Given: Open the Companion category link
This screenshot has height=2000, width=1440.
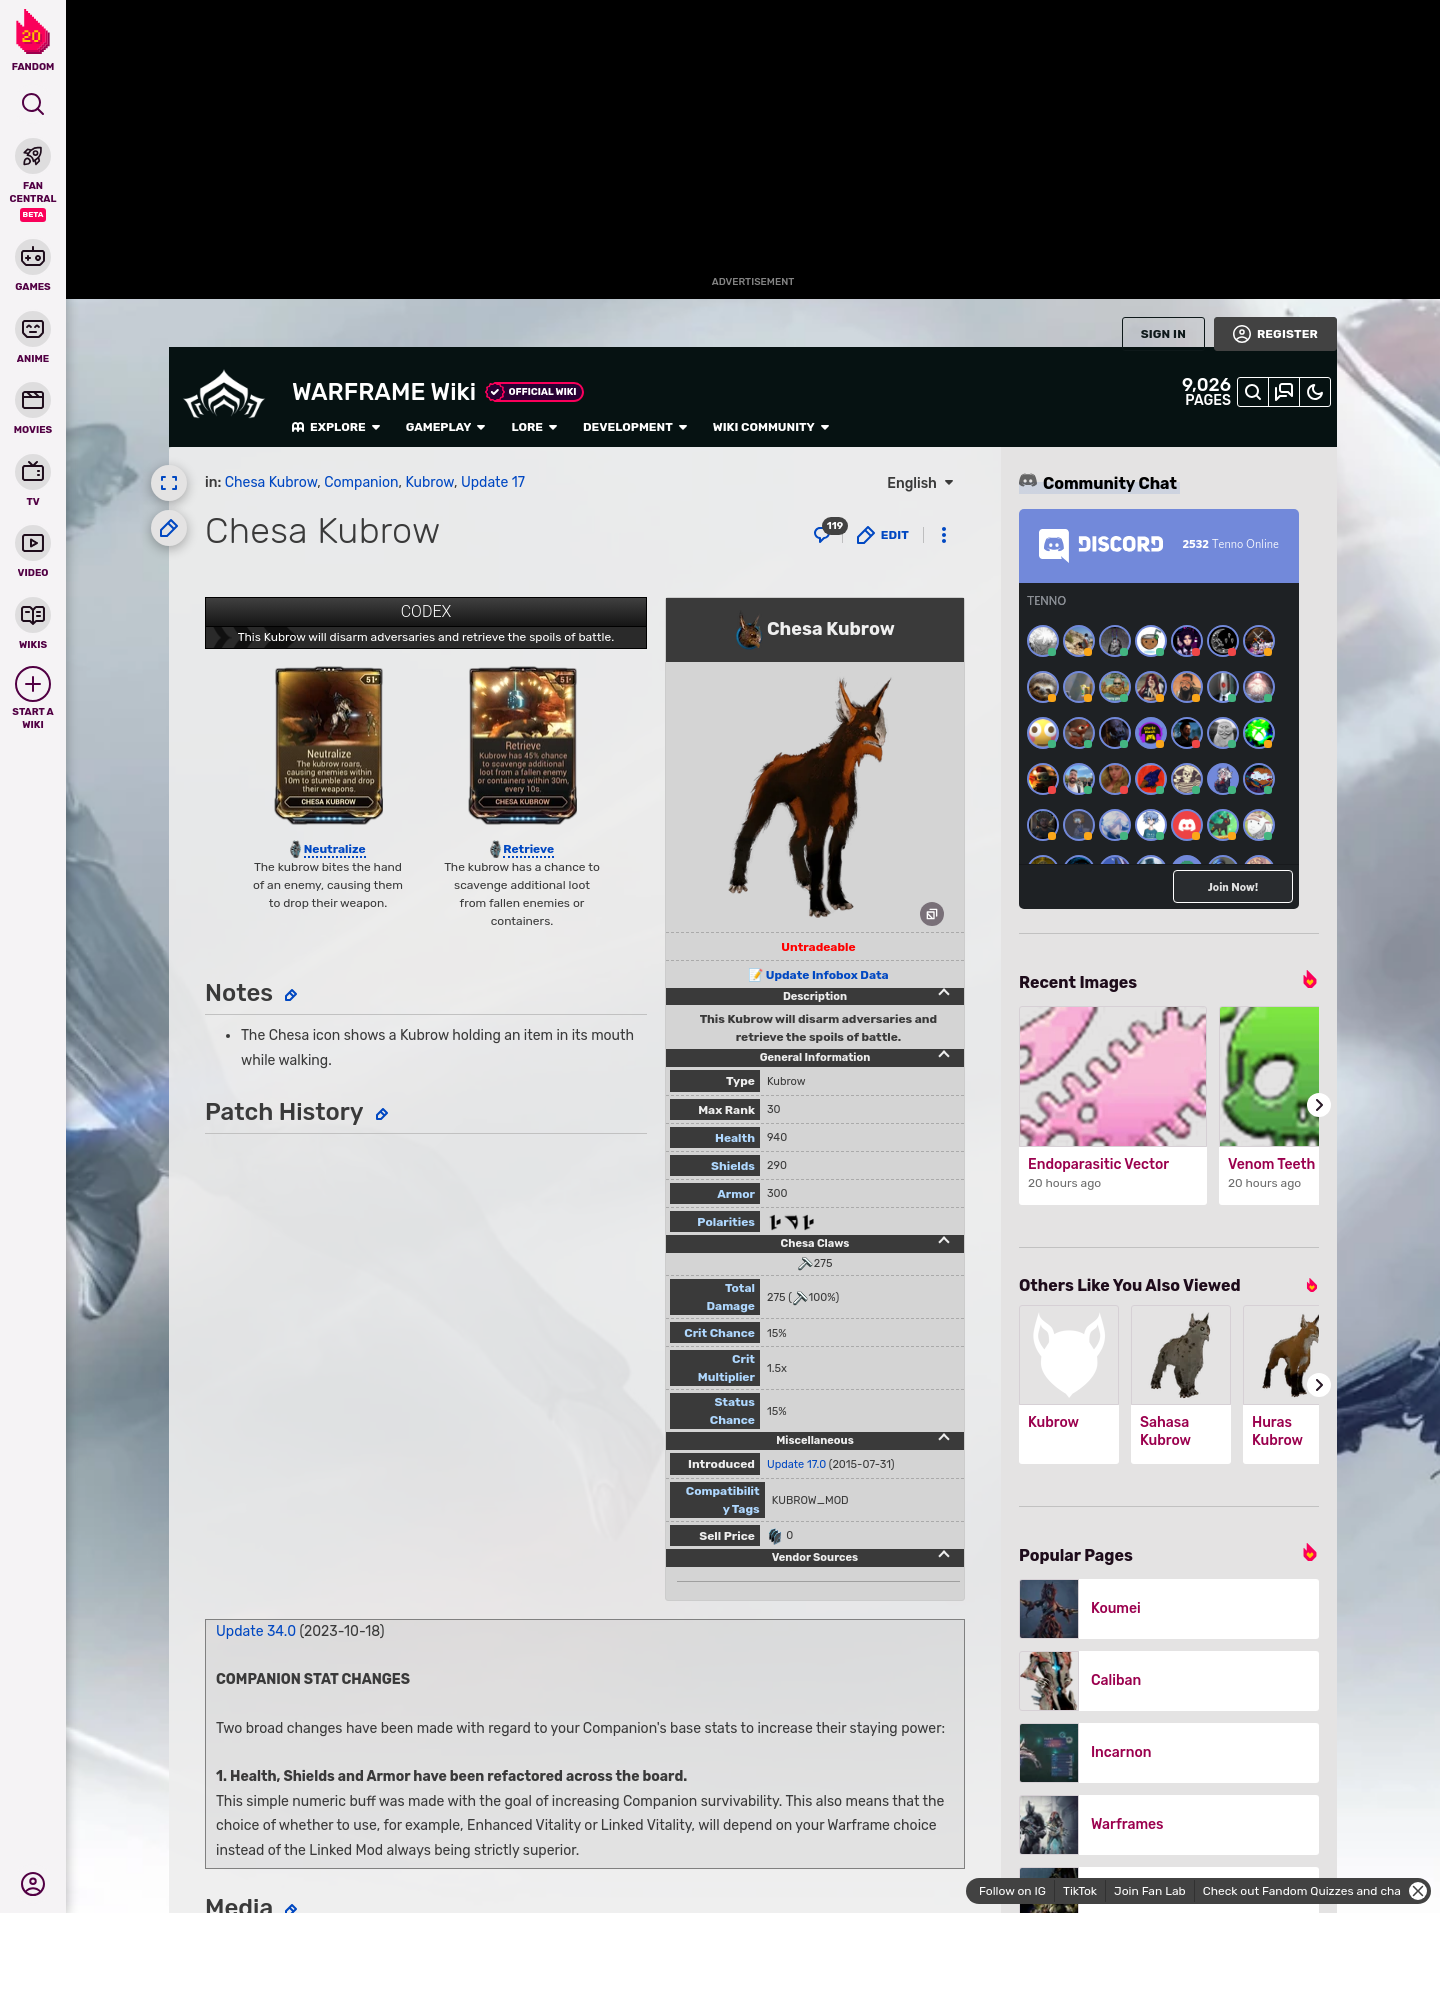Looking at the screenshot, I should click(361, 482).
